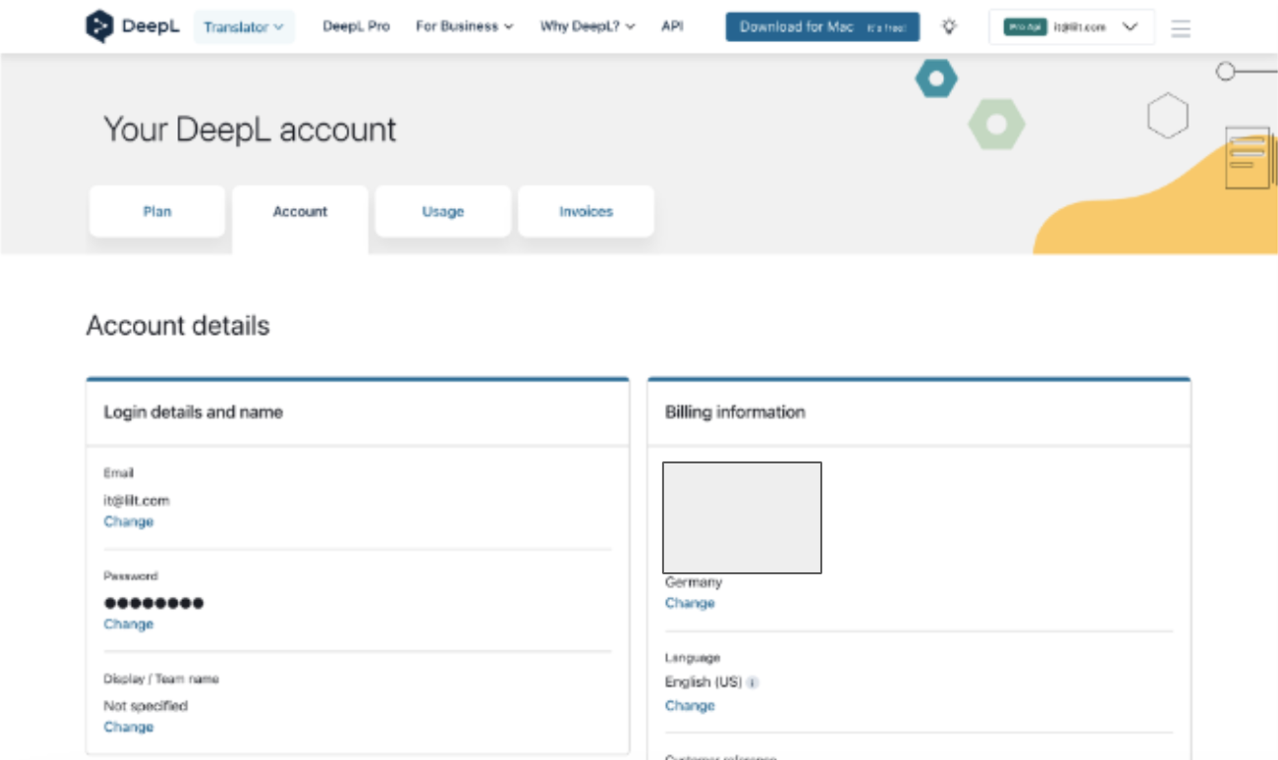Viewport: 1278px width, 760px height.
Task: Click the Your DeepL account title
Action: (250, 129)
